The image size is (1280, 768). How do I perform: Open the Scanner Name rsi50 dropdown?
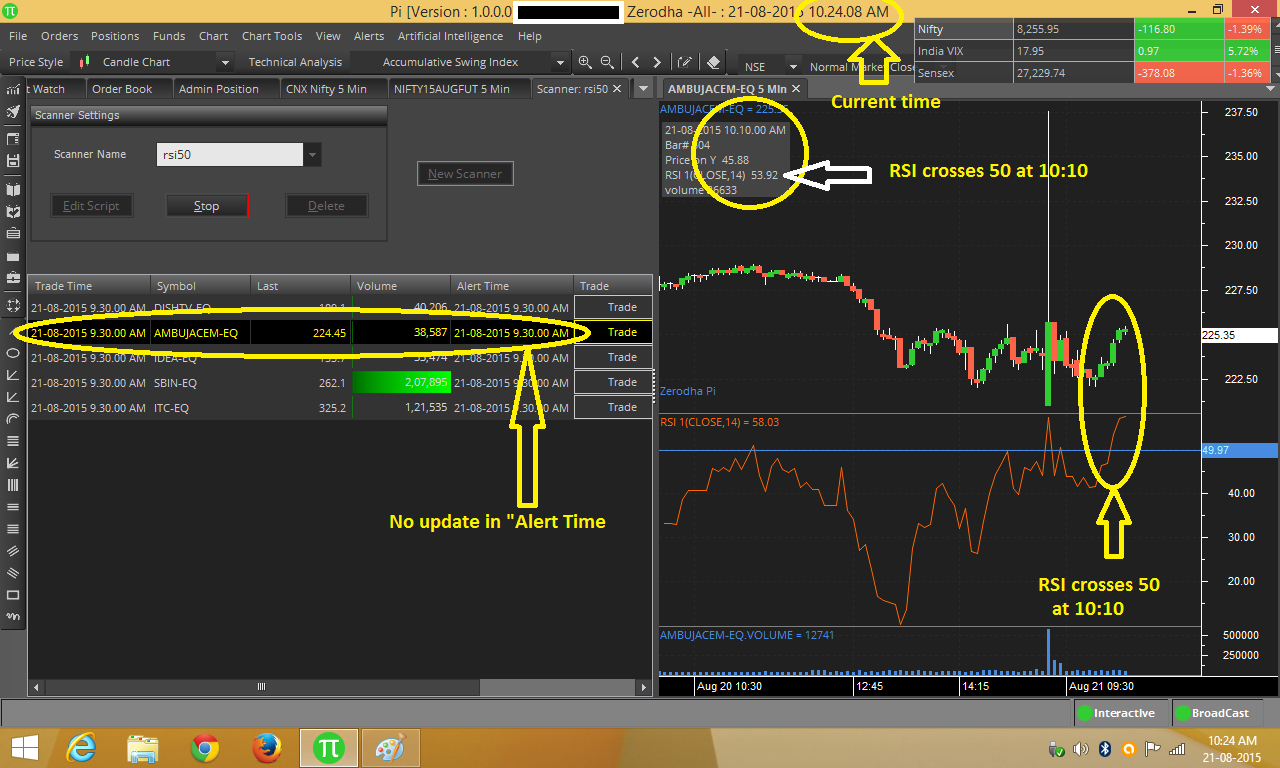[x=313, y=155]
